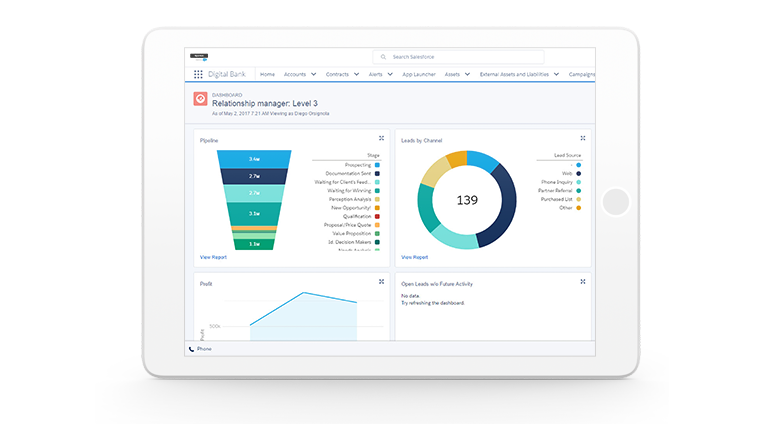Click the Prospecting legend color swatch

pos(378,164)
